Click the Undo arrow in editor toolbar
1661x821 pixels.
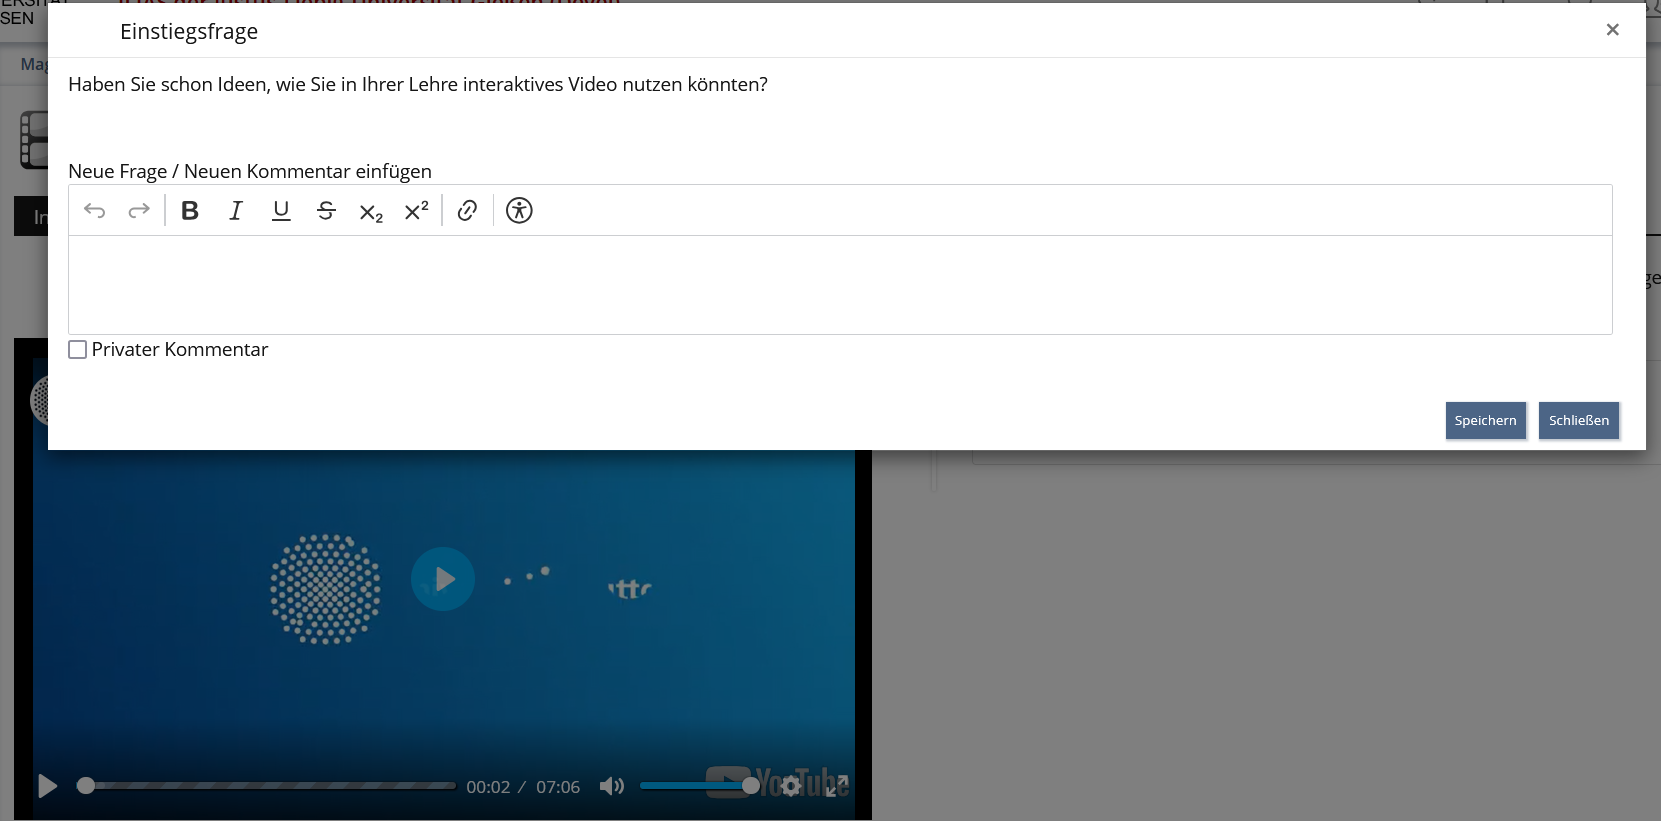(x=95, y=210)
